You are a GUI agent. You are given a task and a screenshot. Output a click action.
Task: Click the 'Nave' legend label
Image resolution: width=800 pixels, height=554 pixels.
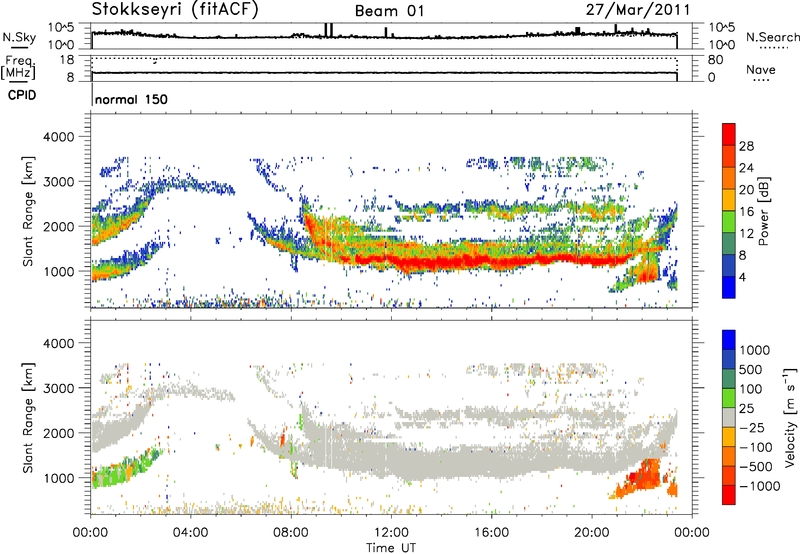[761, 69]
